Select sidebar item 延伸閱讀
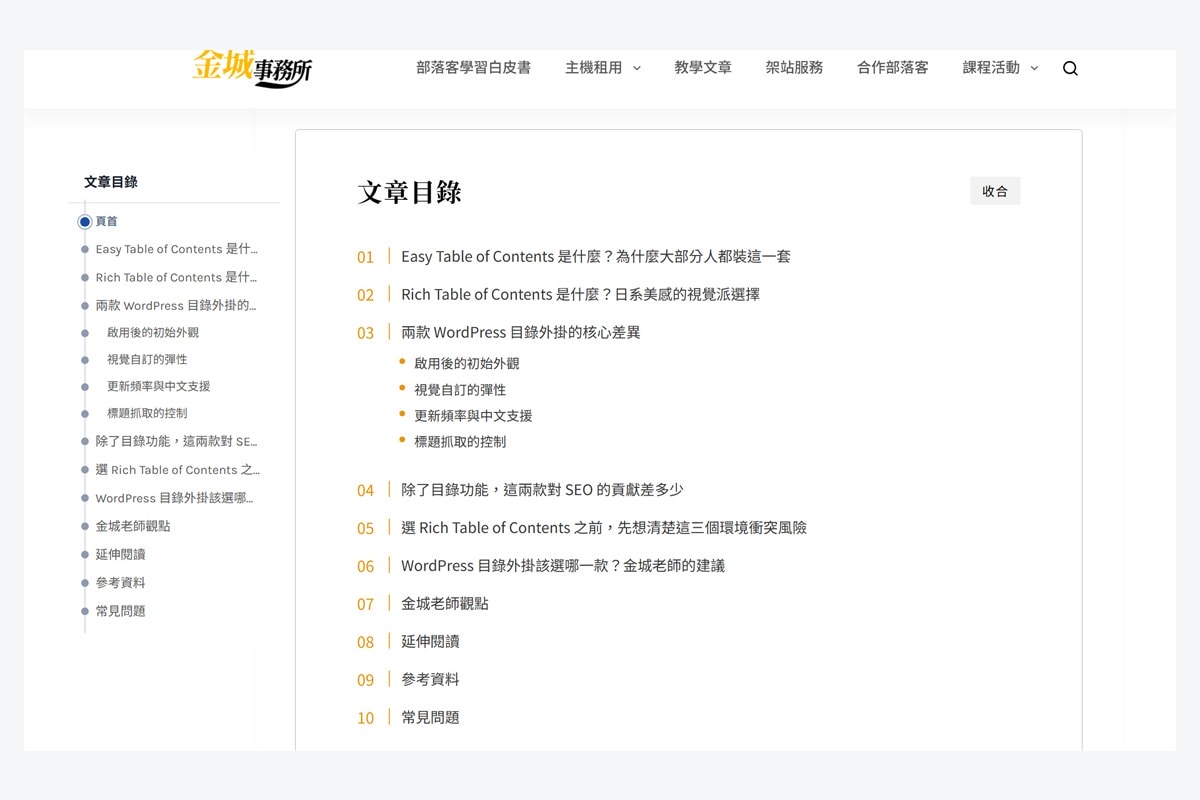The height and width of the screenshot is (800, 1200). [x=121, y=554]
